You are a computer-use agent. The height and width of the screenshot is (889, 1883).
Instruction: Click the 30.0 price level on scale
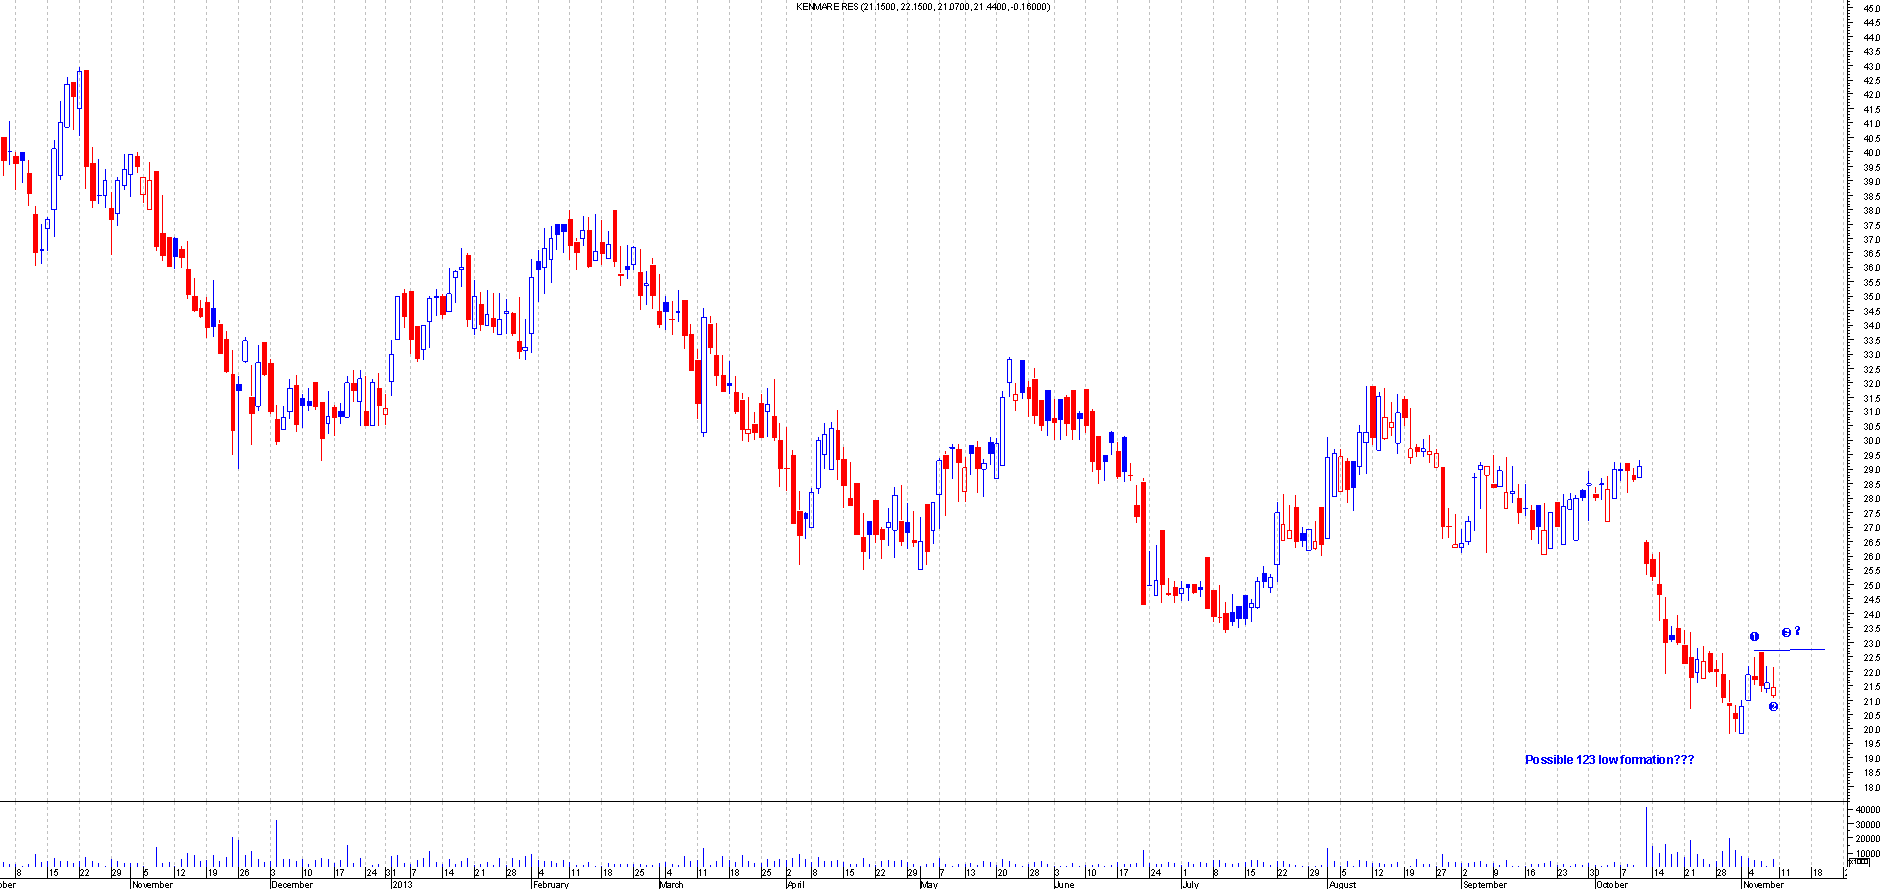pos(1870,441)
